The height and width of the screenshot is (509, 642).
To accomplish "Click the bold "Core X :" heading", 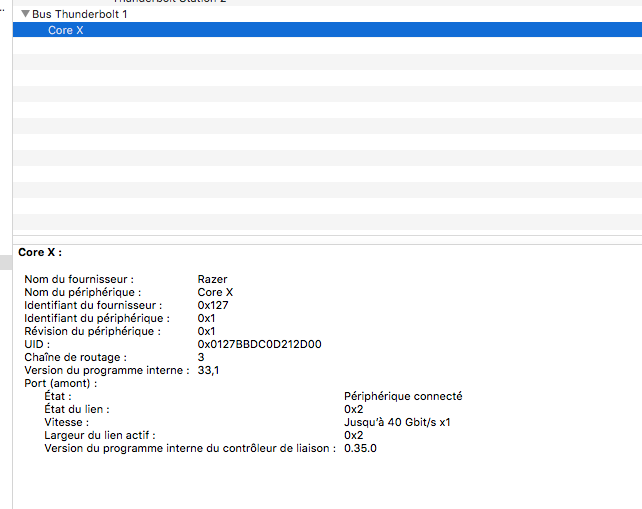I will coord(40,252).
